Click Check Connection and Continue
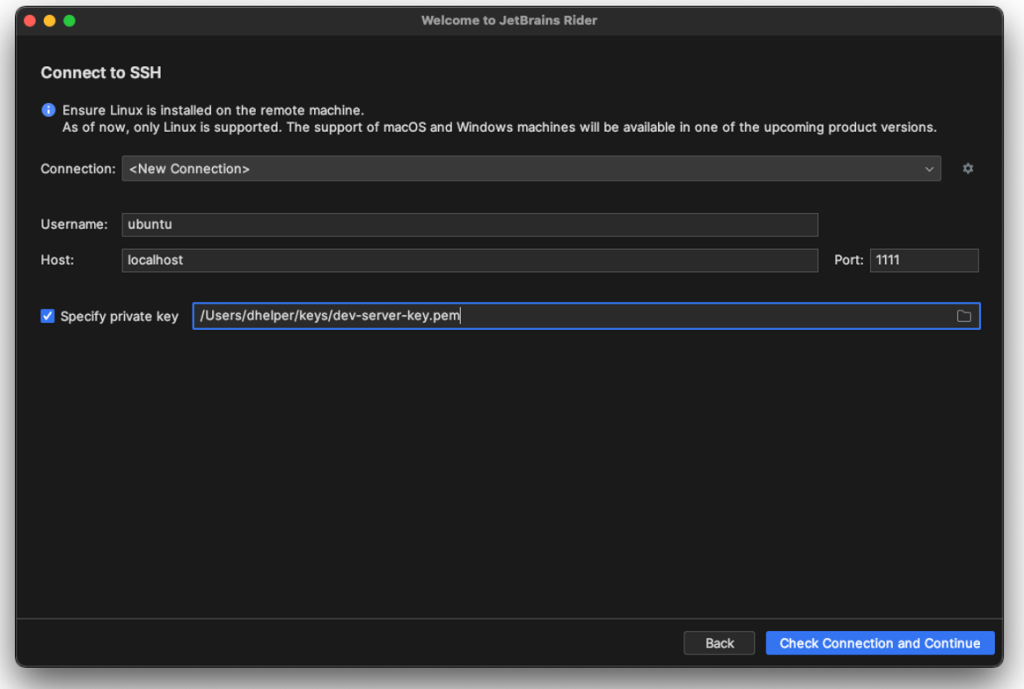 [x=879, y=643]
